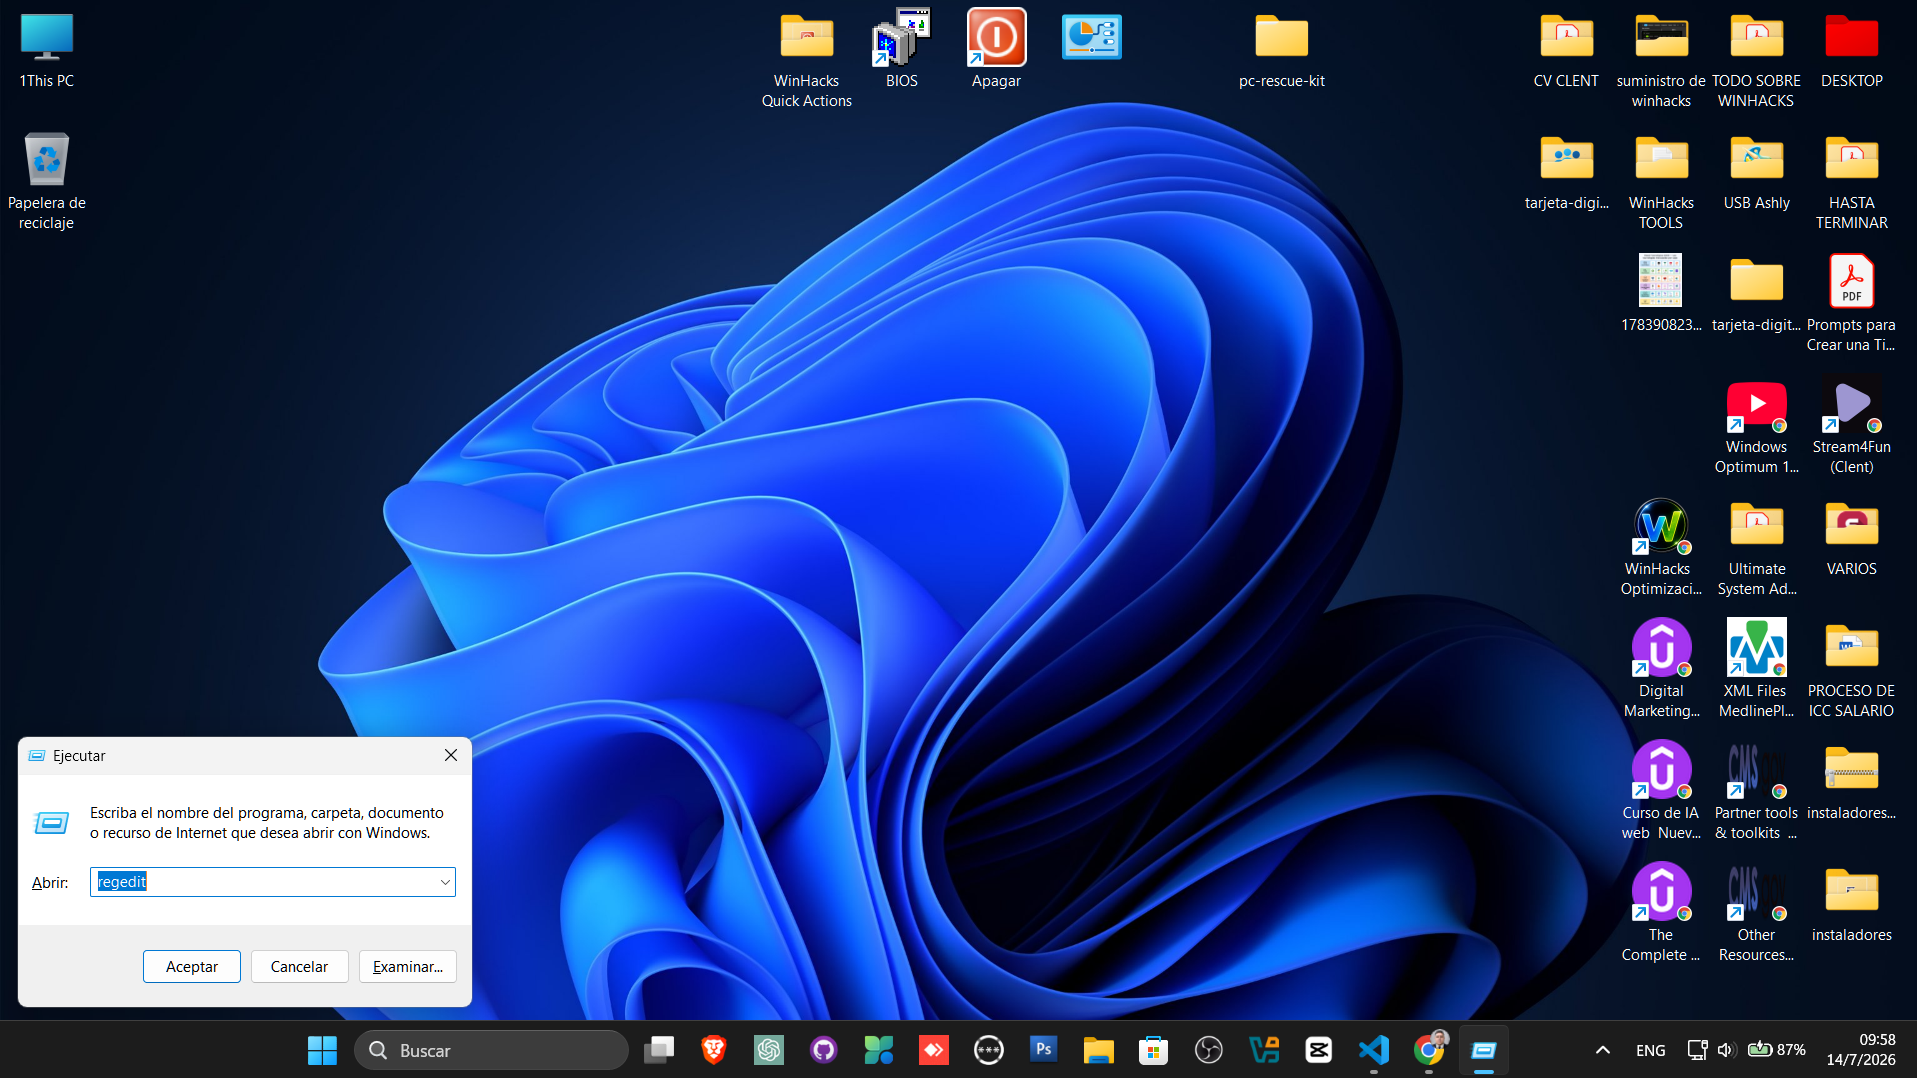
Task: Open the Windows Start menu
Action: [x=322, y=1050]
